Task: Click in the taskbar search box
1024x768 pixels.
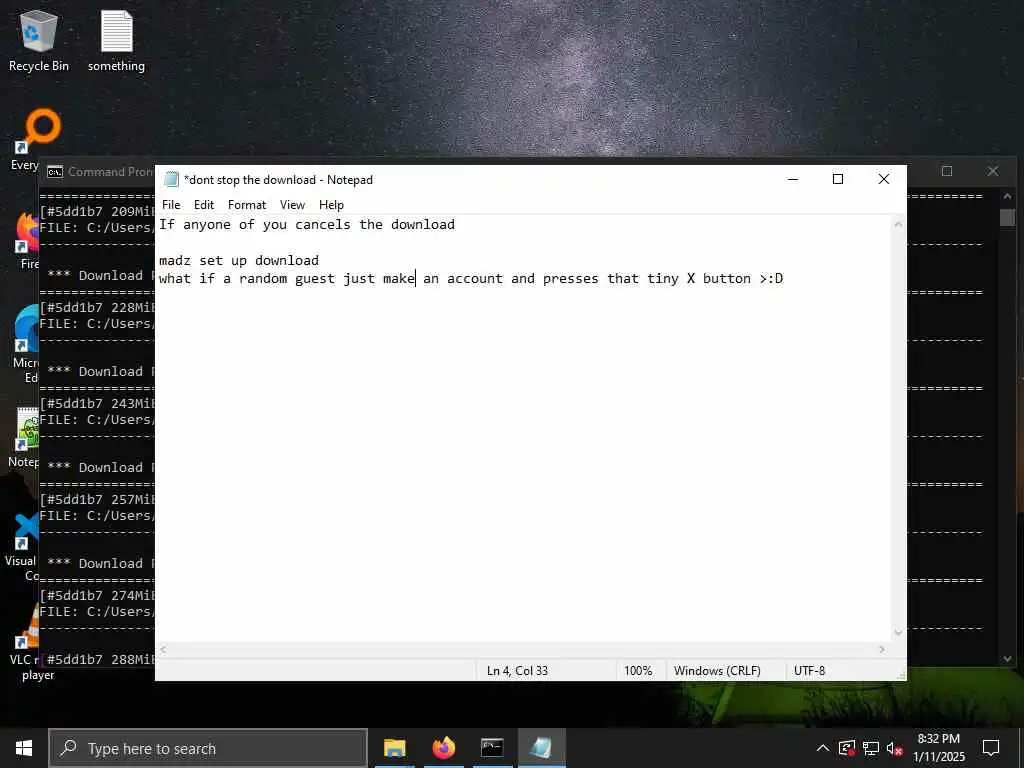Action: point(208,748)
